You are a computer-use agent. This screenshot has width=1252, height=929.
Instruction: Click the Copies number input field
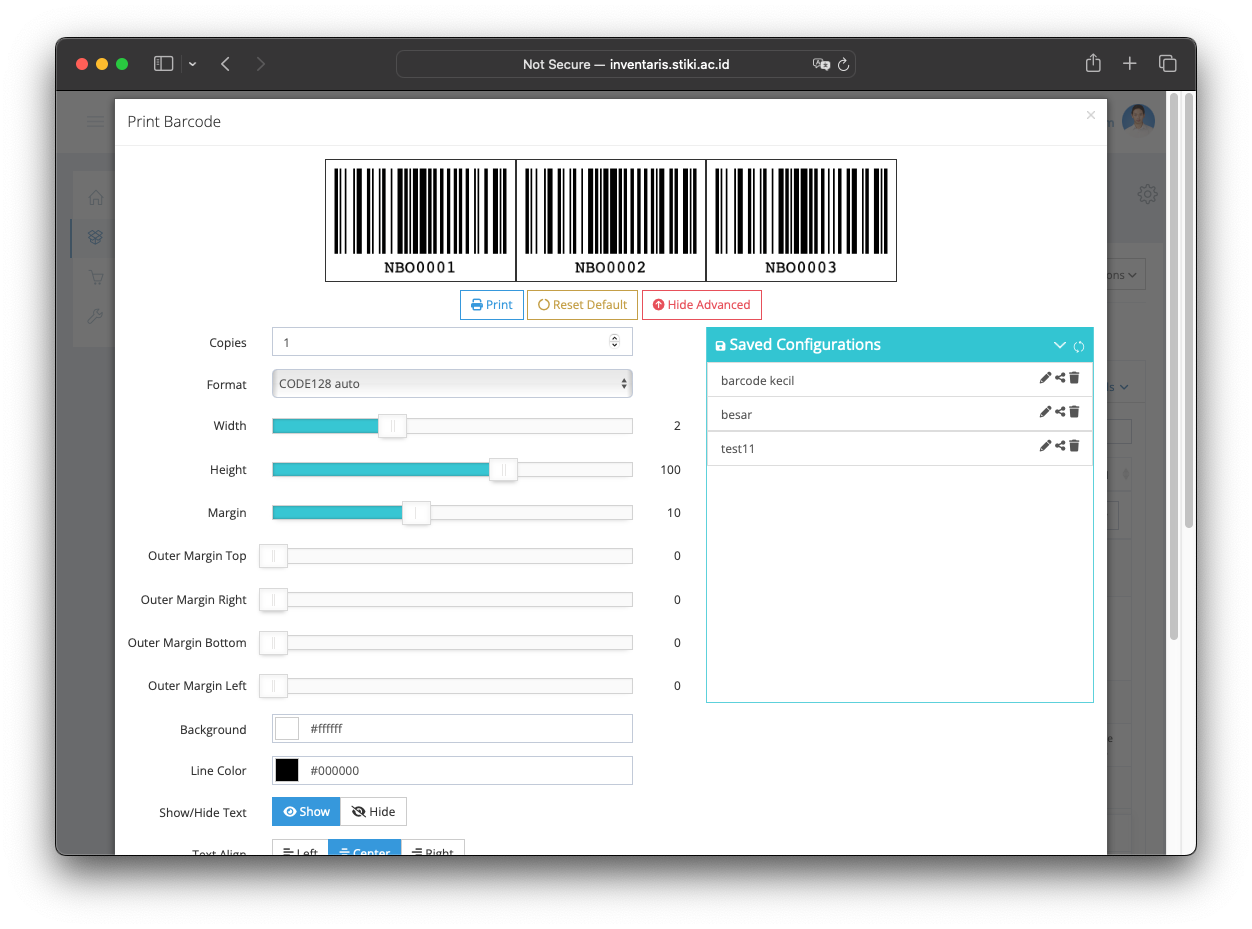(440, 342)
